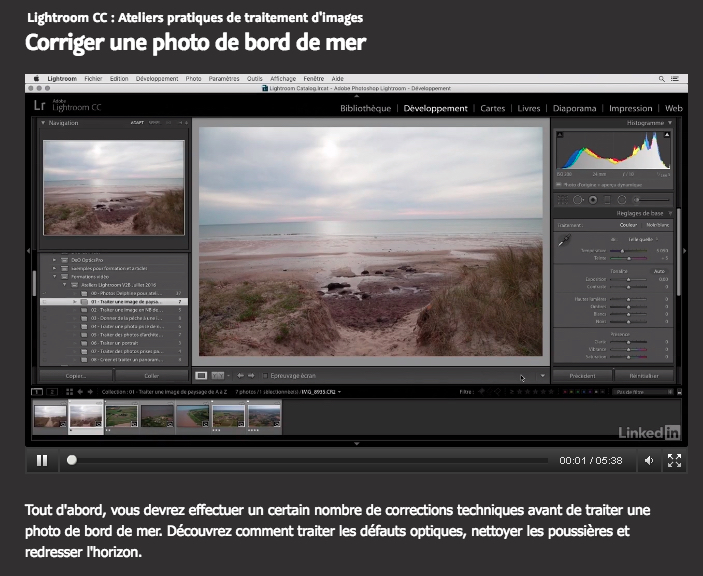
Task: Open the notification center list icon
Action: (x=675, y=78)
